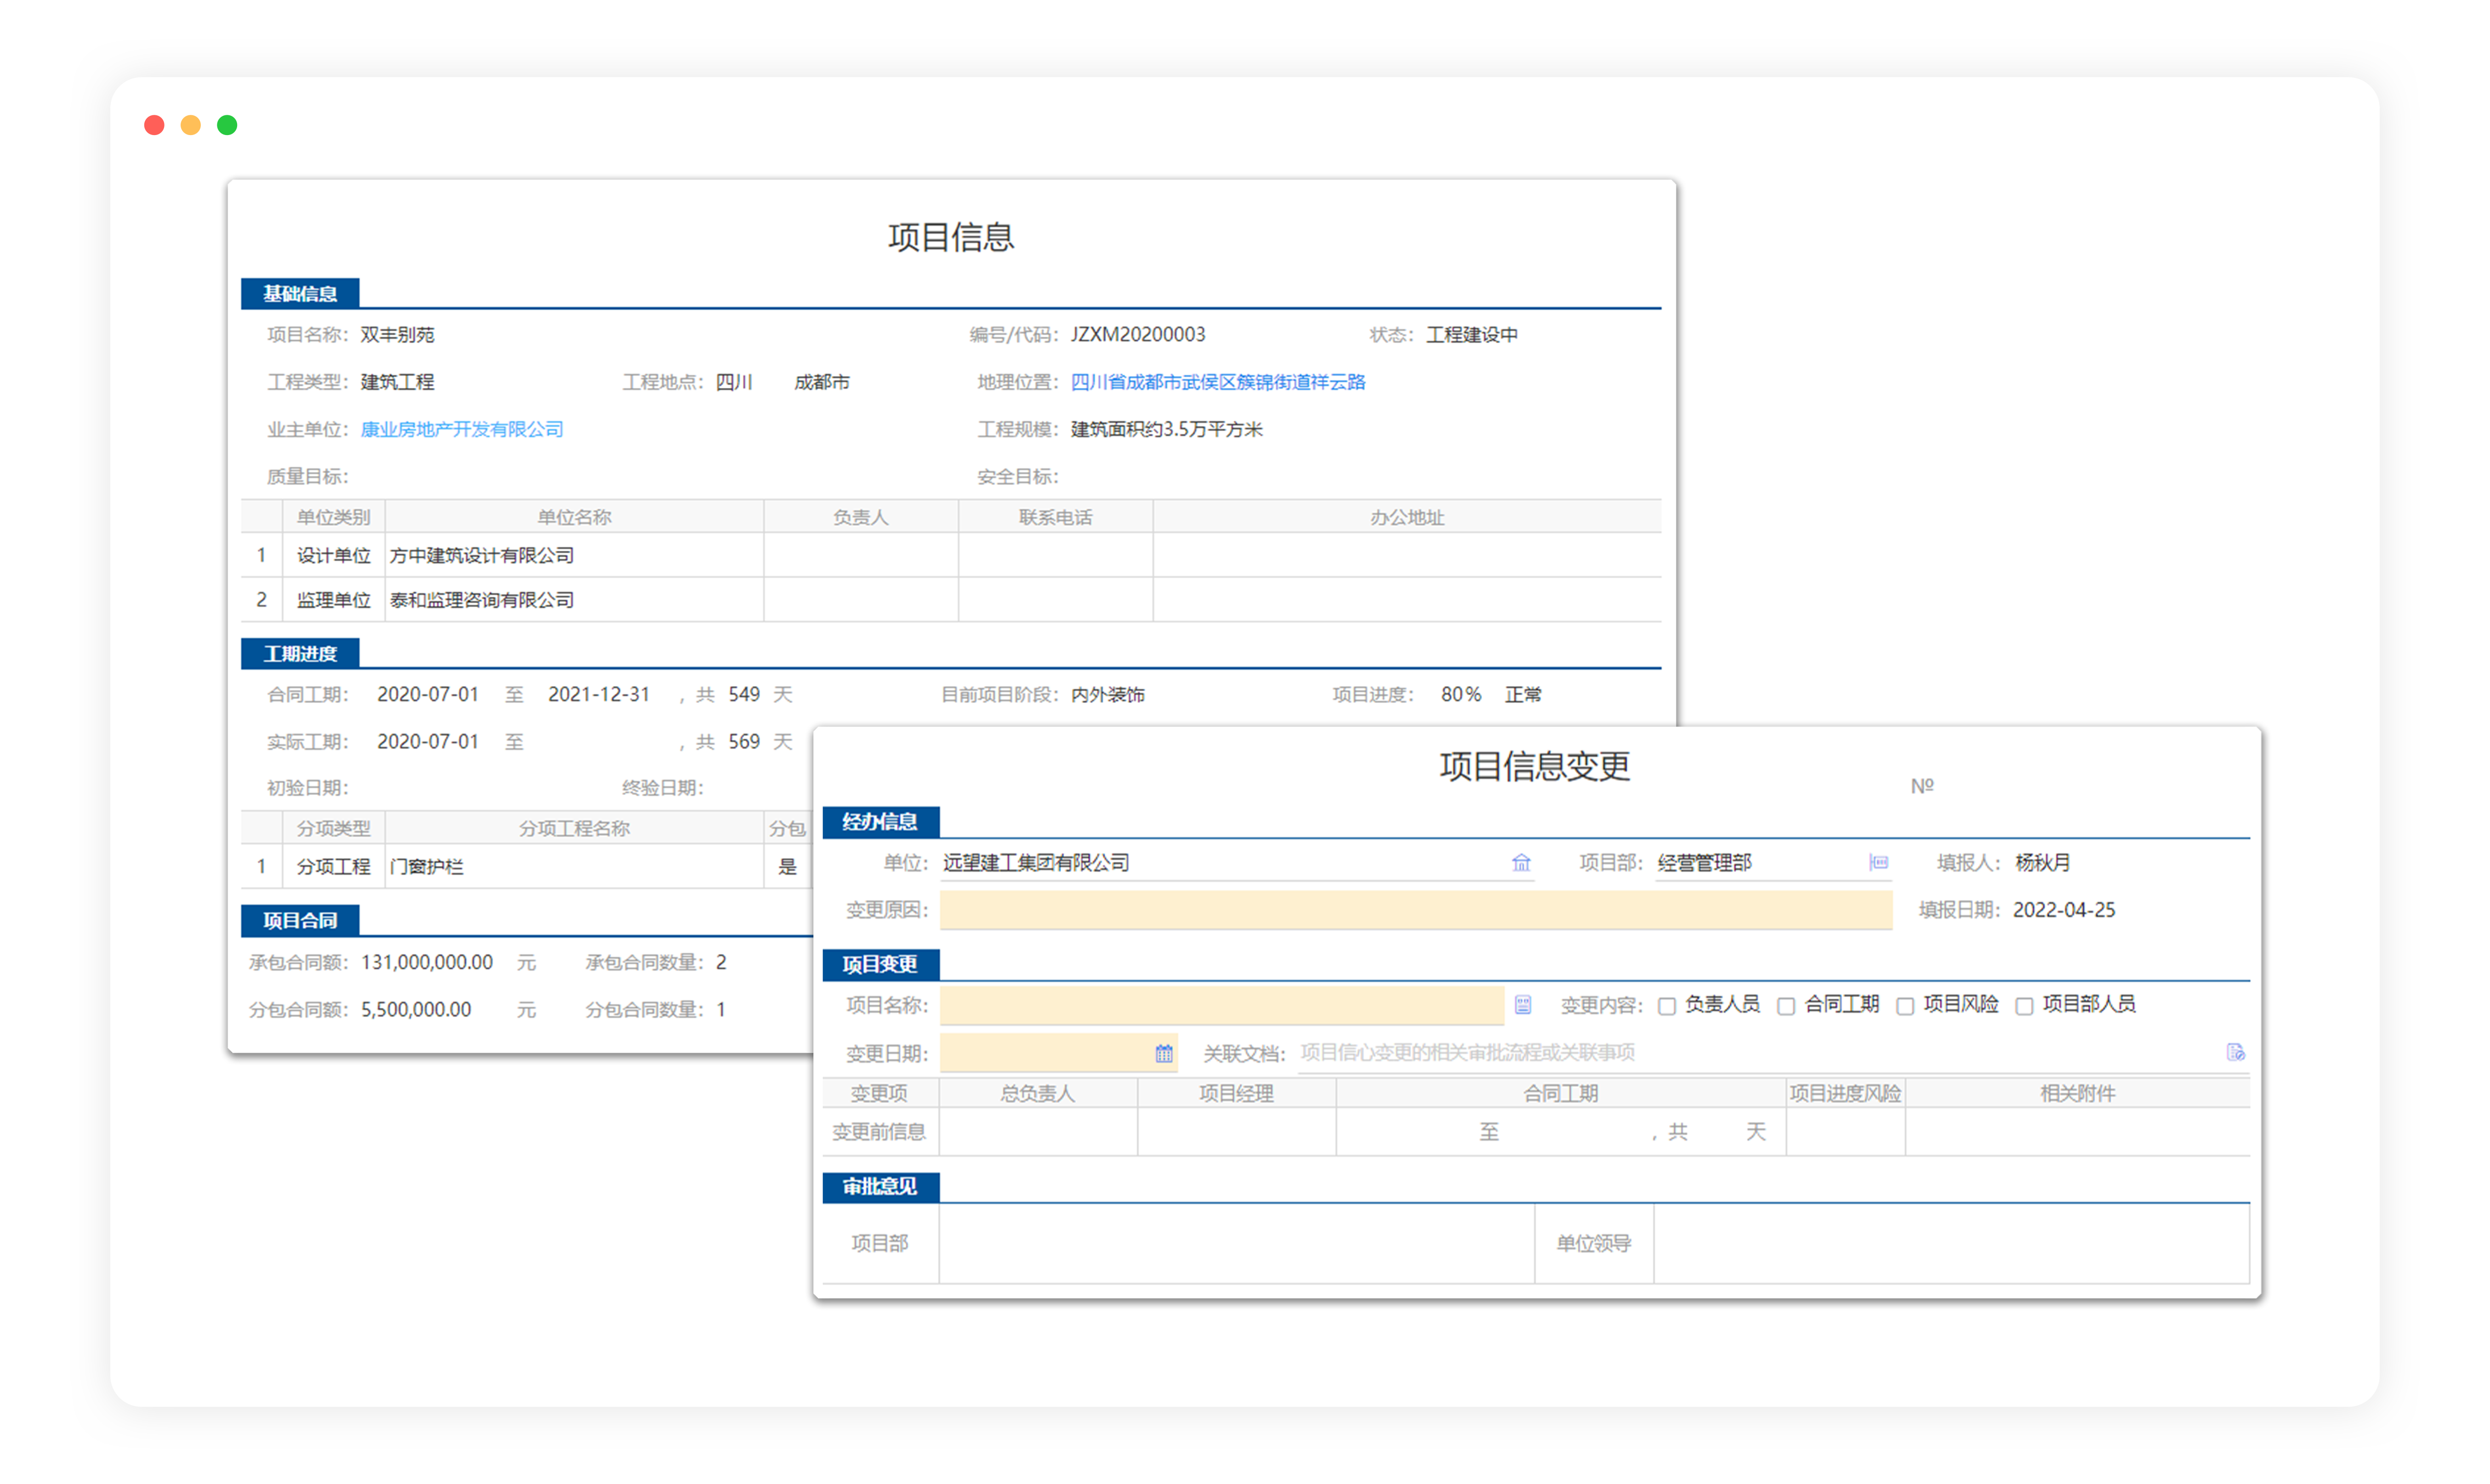The image size is (2490, 1484).
Task: Click the 监理单位 category cell
Action: pos(333,600)
